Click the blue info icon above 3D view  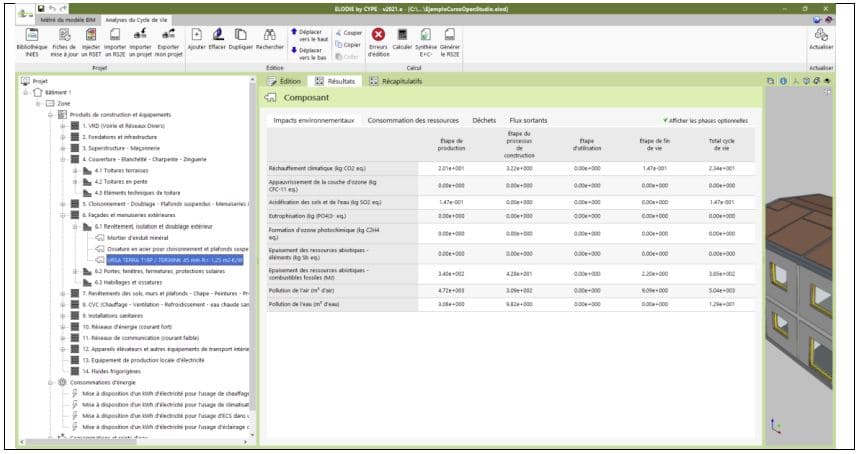tap(783, 81)
